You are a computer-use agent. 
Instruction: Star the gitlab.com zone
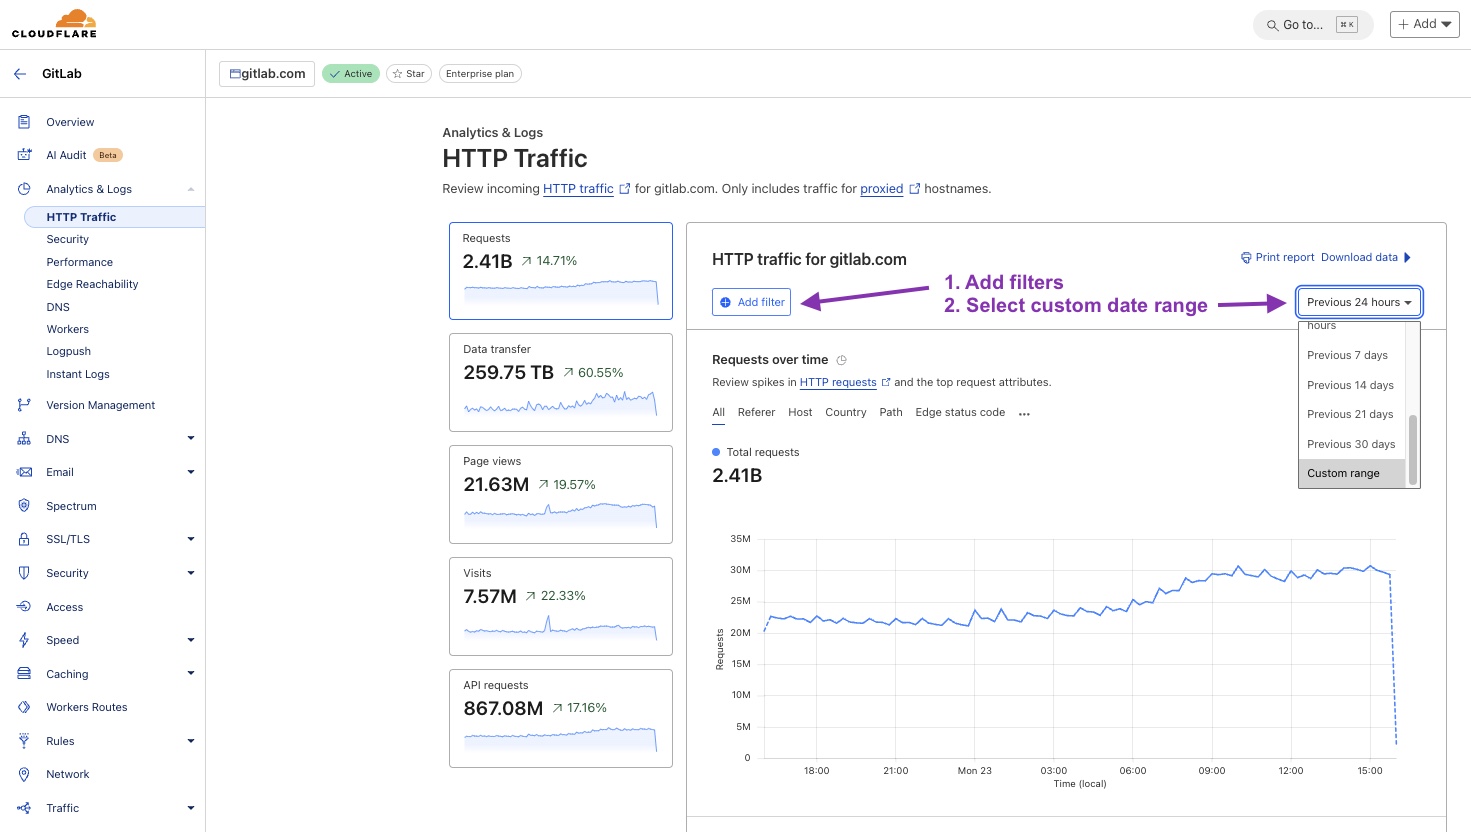click(x=409, y=74)
